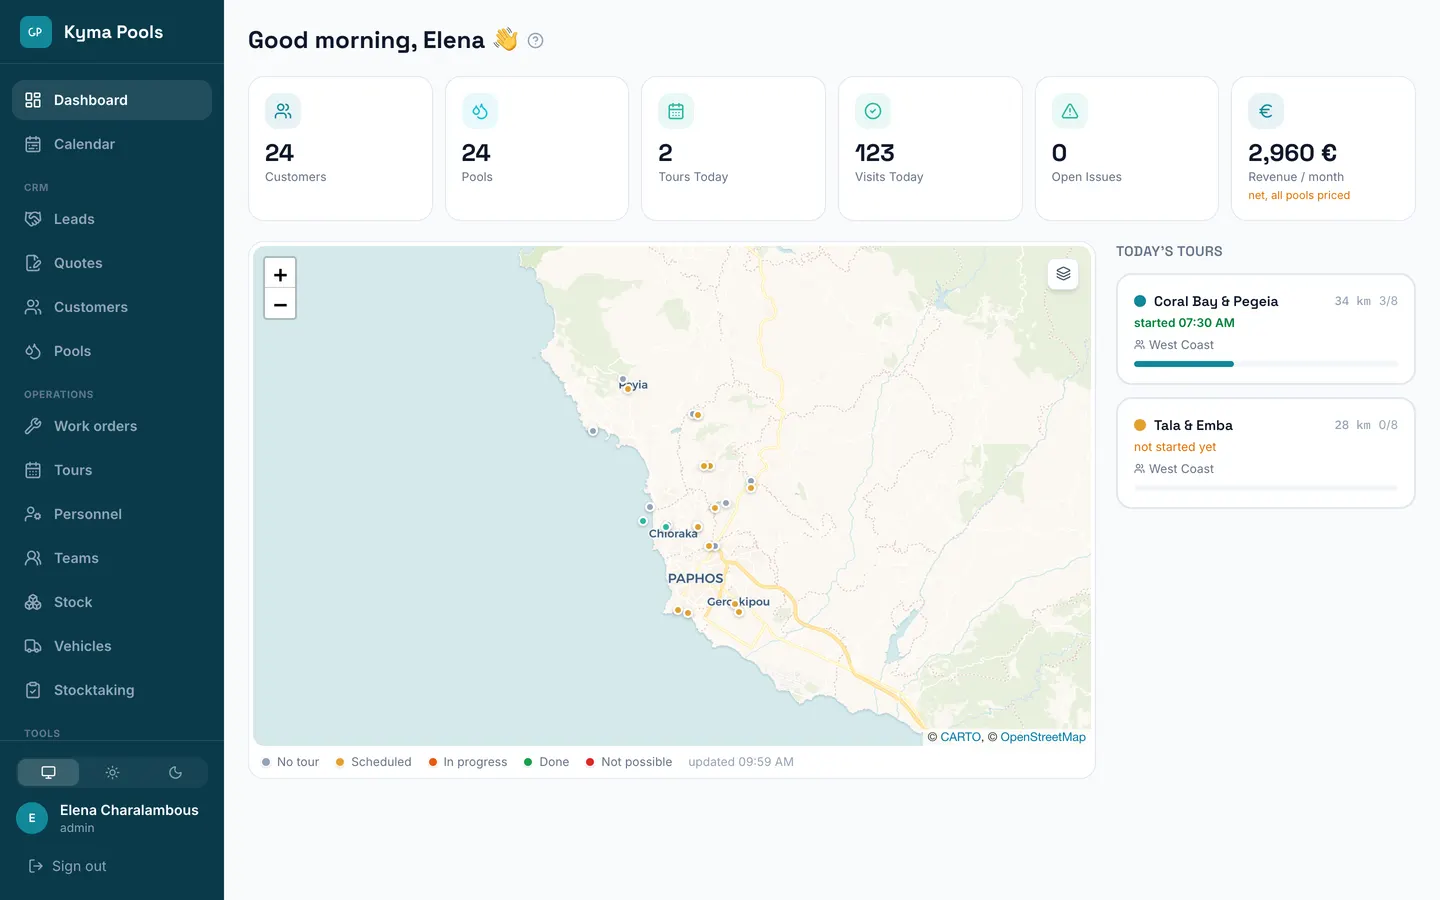
Task: Click the Open Issues warning triangle icon
Action: click(1070, 111)
